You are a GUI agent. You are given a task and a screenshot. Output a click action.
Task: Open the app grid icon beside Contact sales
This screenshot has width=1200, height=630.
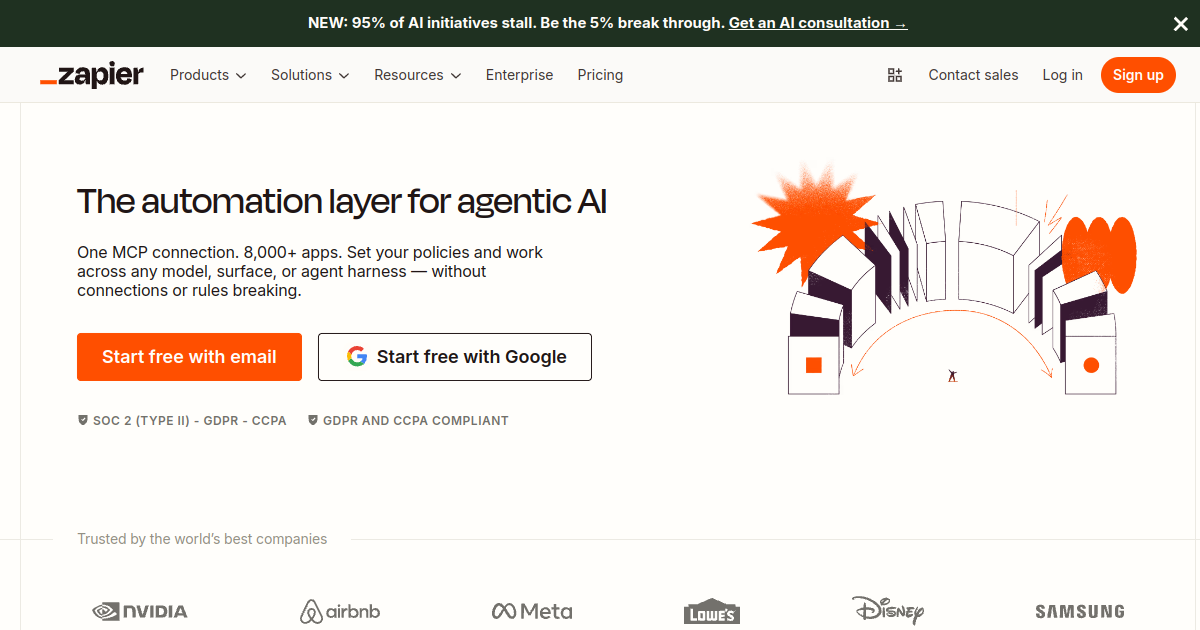[x=895, y=75]
